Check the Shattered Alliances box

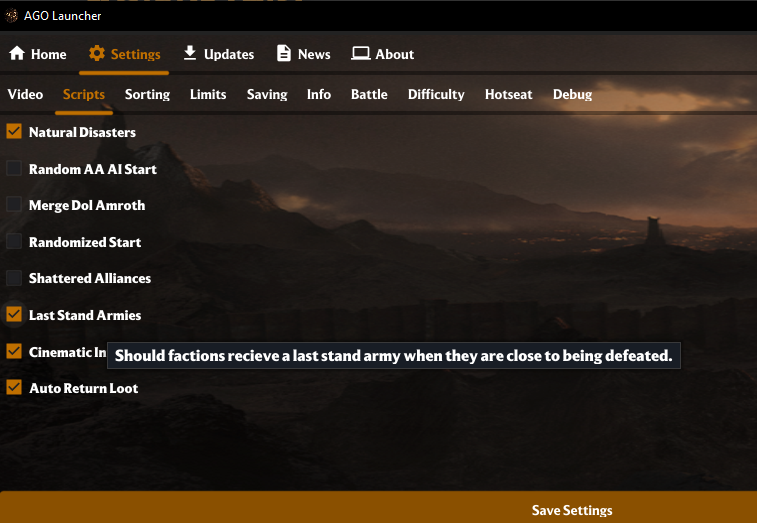14,278
